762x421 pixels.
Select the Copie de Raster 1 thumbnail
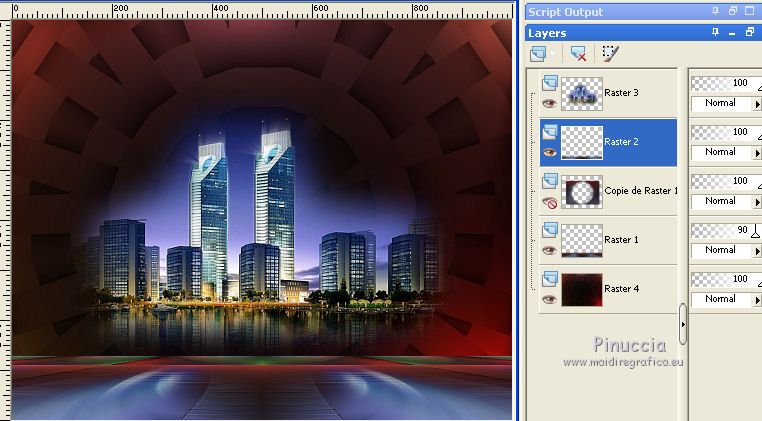coord(582,192)
